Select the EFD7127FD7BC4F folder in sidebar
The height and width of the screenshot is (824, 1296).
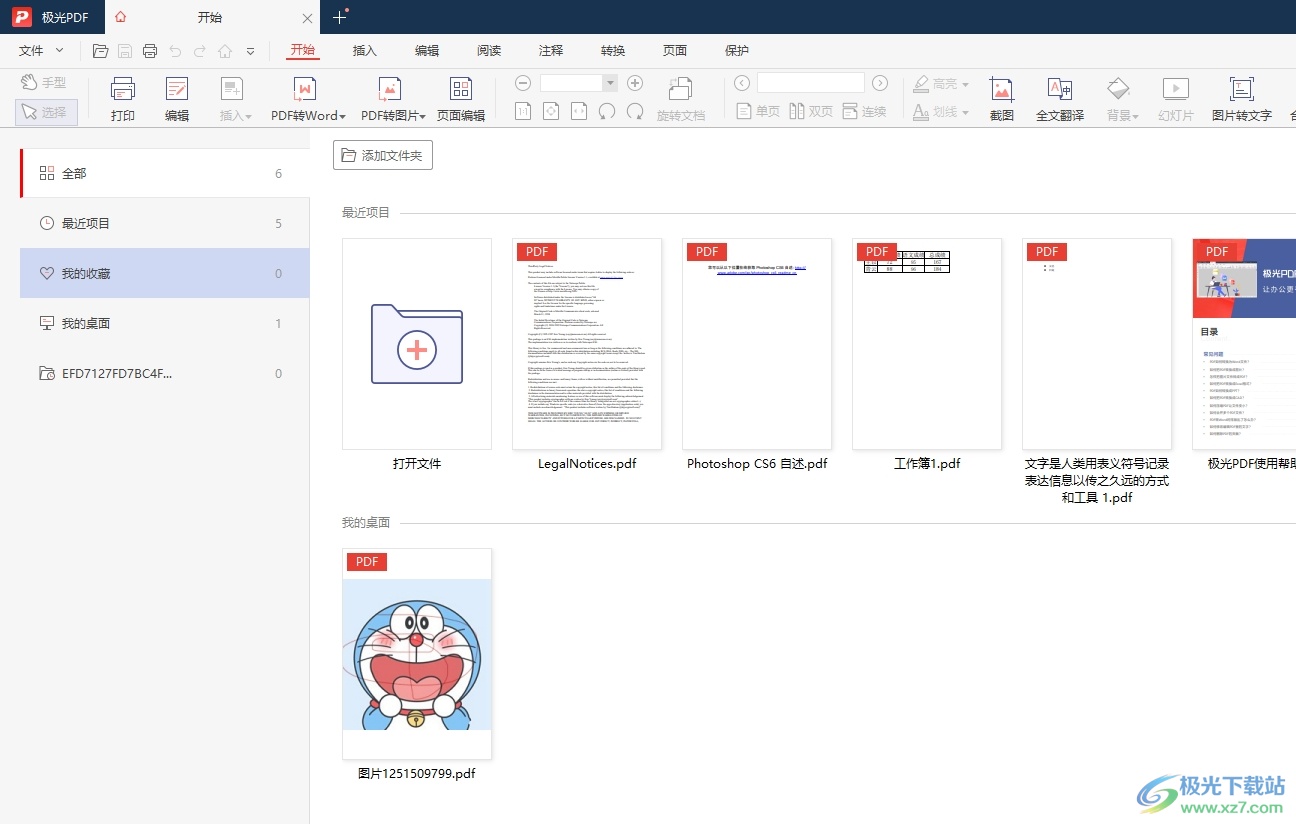(x=165, y=373)
